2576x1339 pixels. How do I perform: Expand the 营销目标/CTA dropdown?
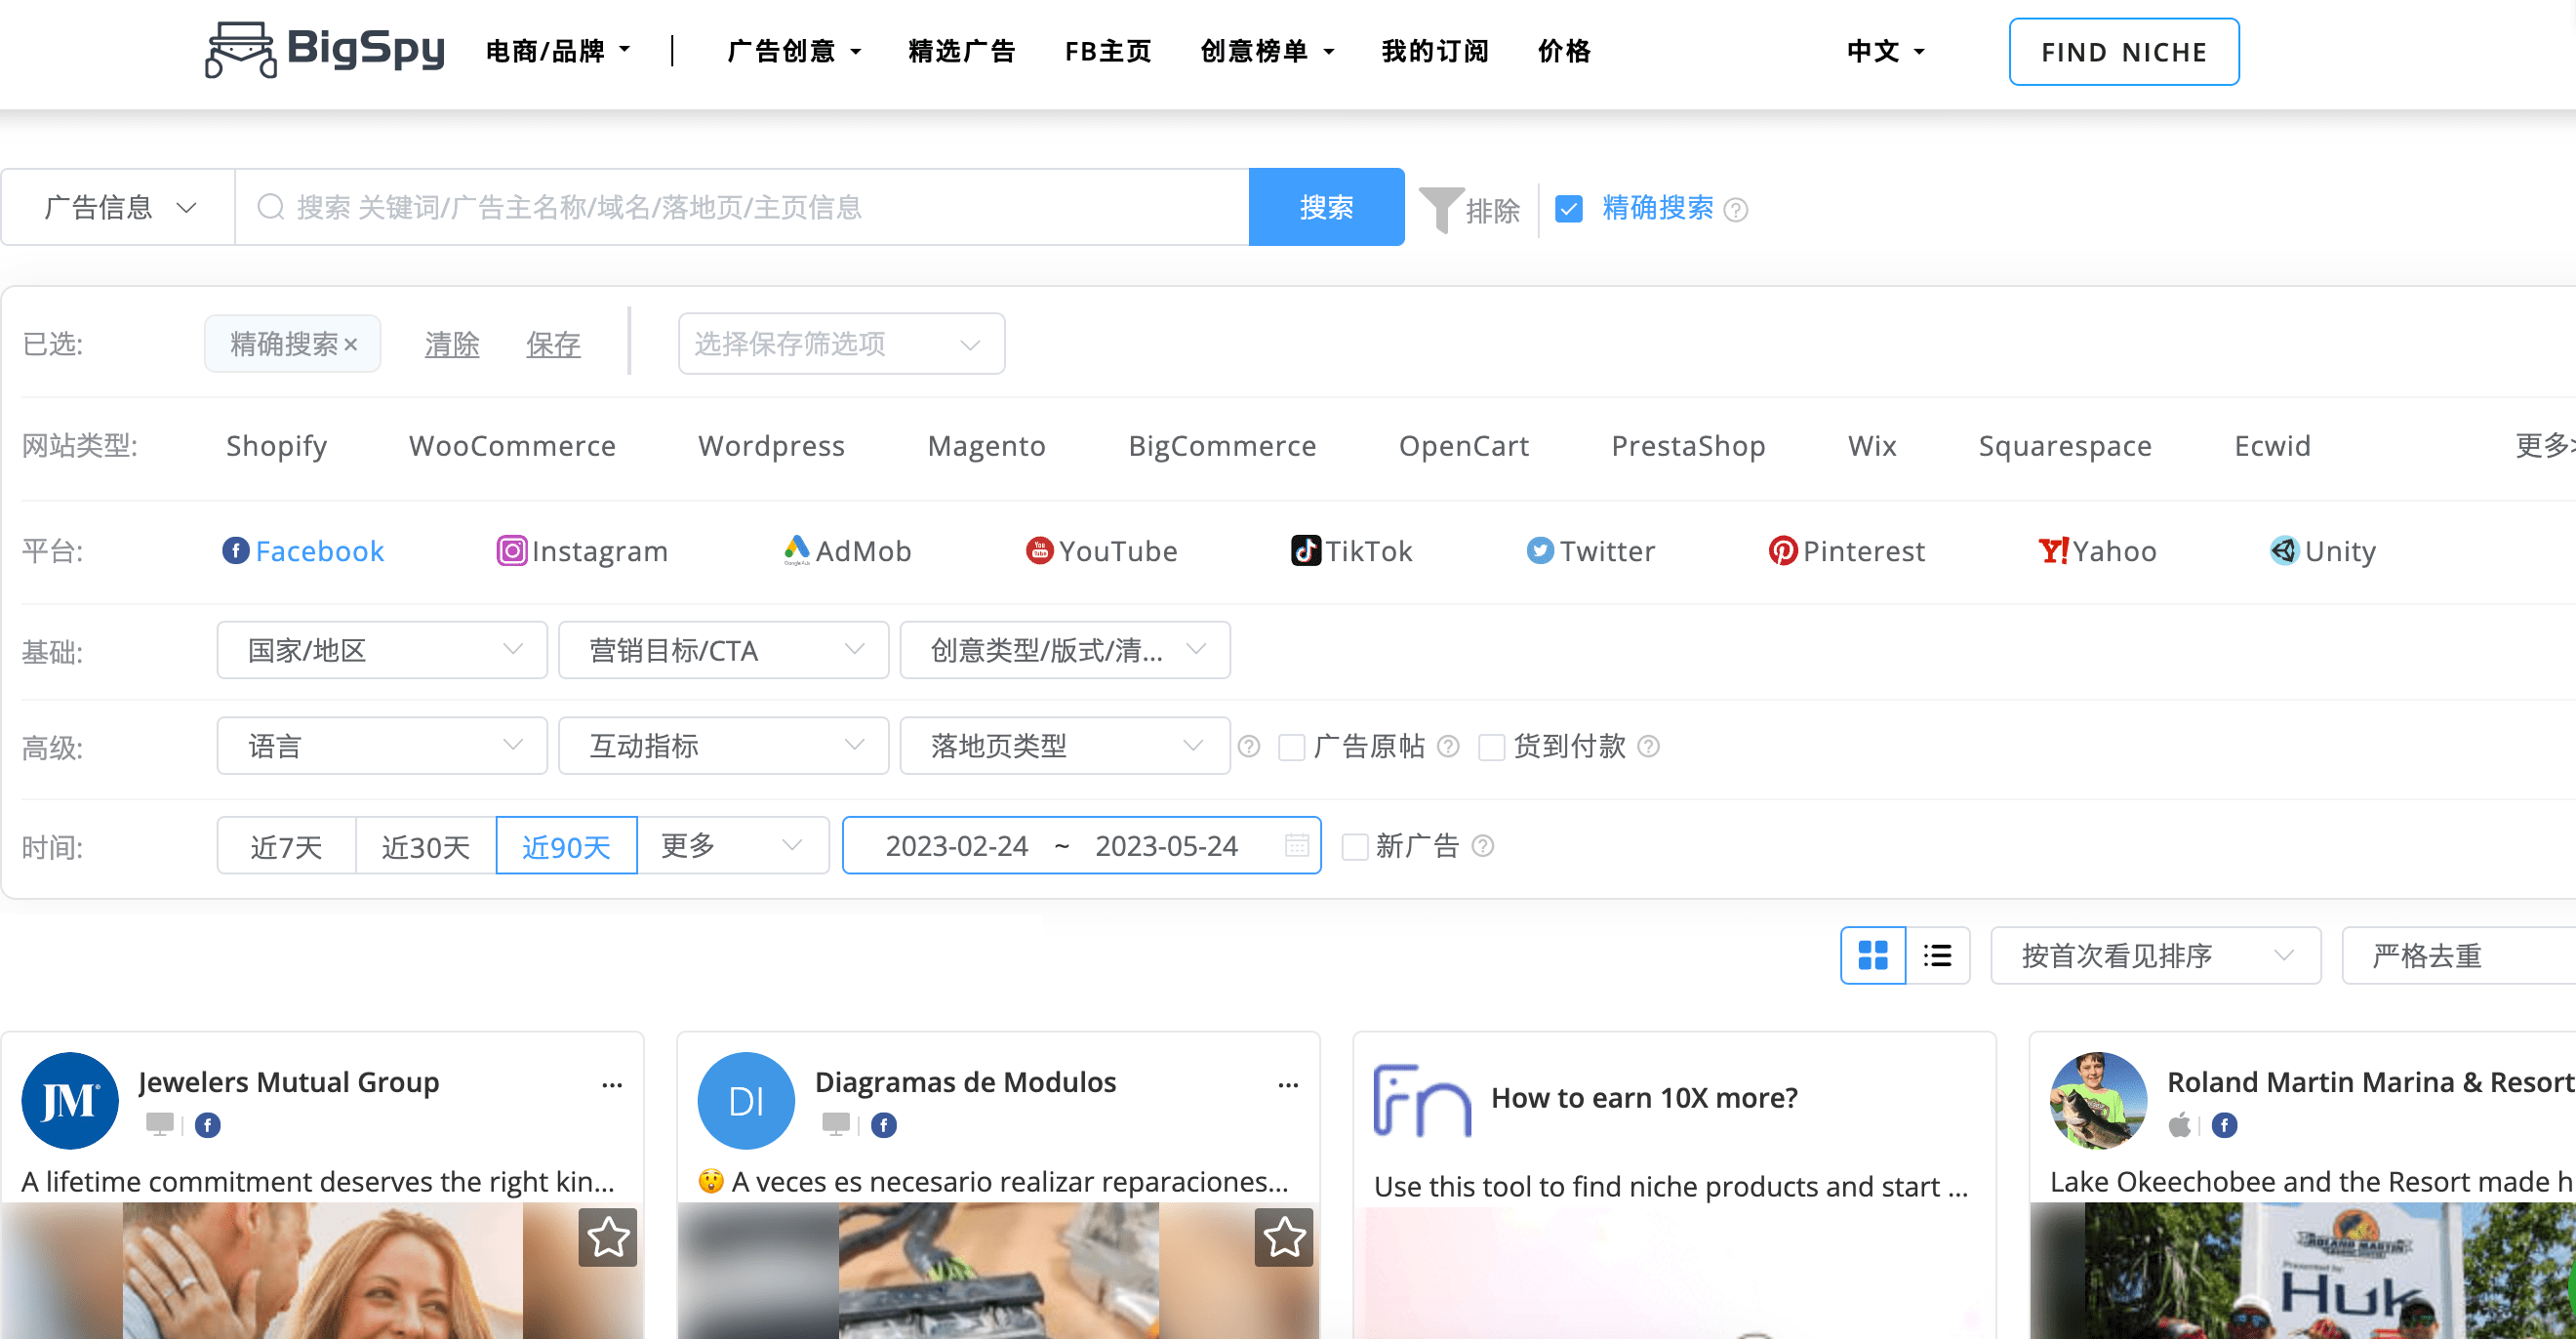click(723, 651)
